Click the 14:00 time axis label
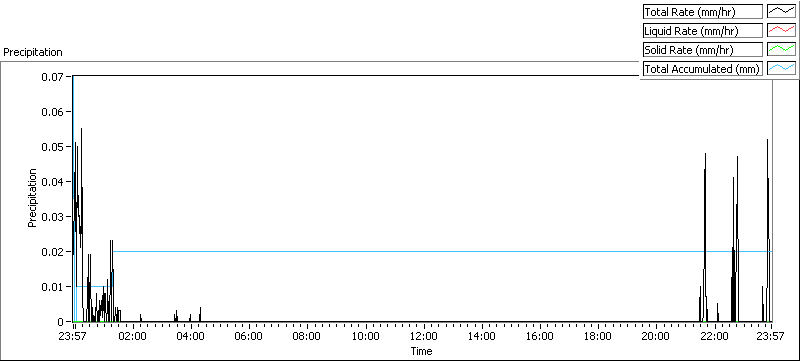The height and width of the screenshot is (361, 800). (482, 337)
